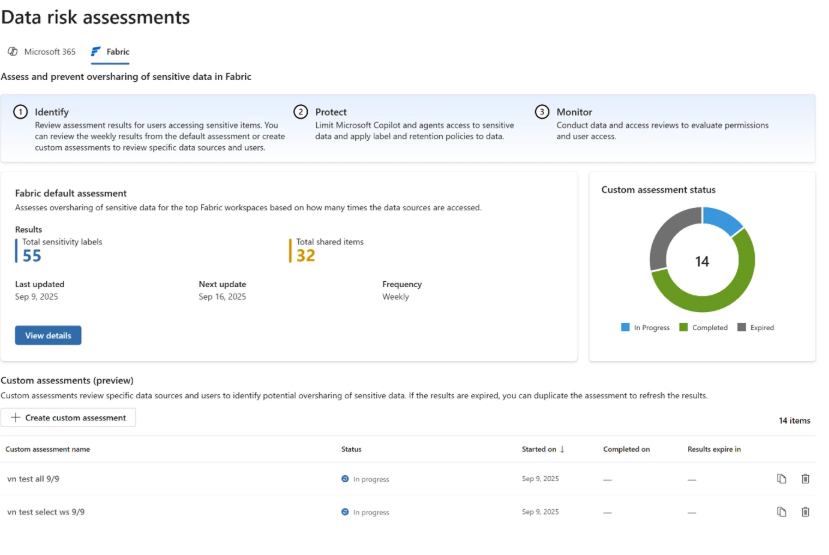Image resolution: width=829 pixels, height=555 pixels.
Task: Duplicate the 'vn test all 9/9' assessment
Action: point(782,479)
